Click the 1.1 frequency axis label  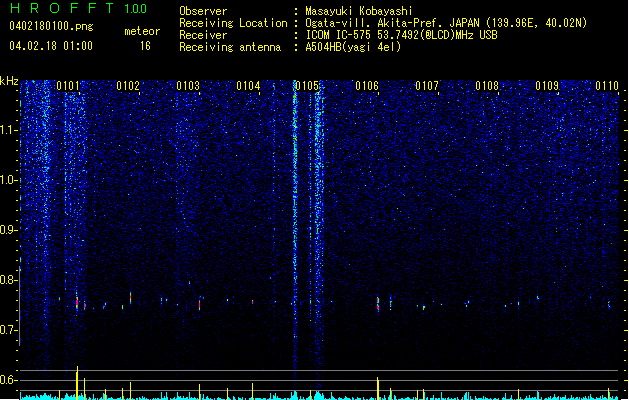[x=9, y=130]
